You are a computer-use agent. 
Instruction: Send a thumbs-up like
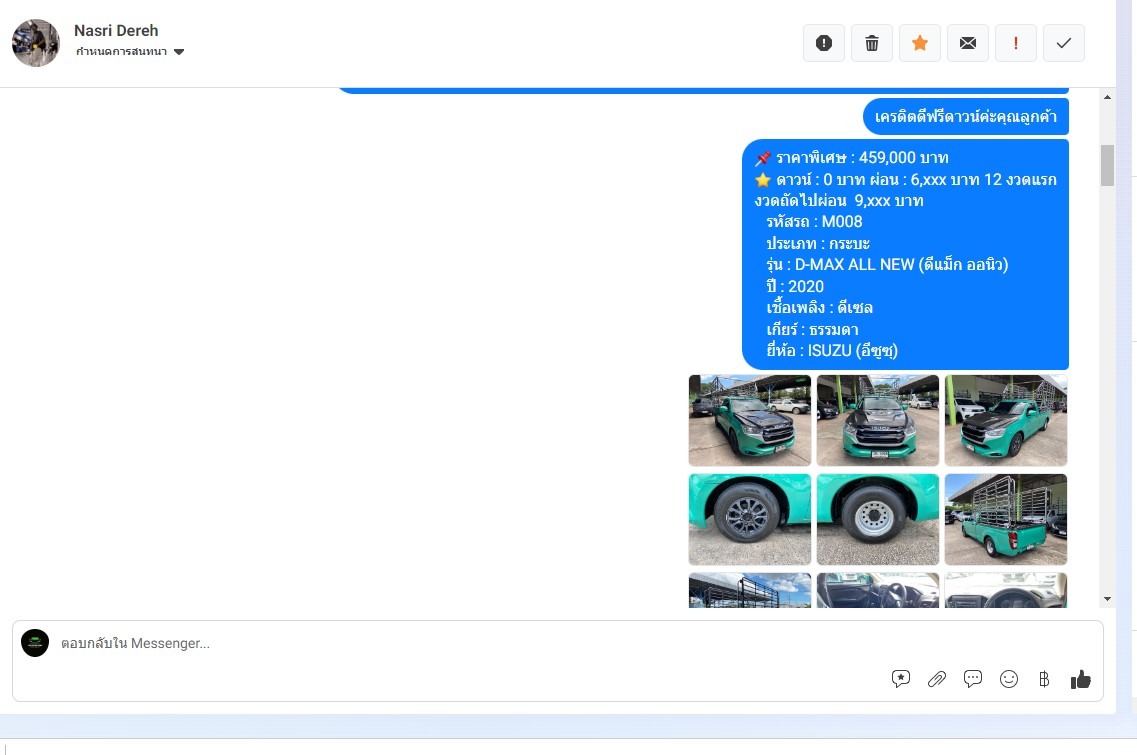click(1080, 679)
